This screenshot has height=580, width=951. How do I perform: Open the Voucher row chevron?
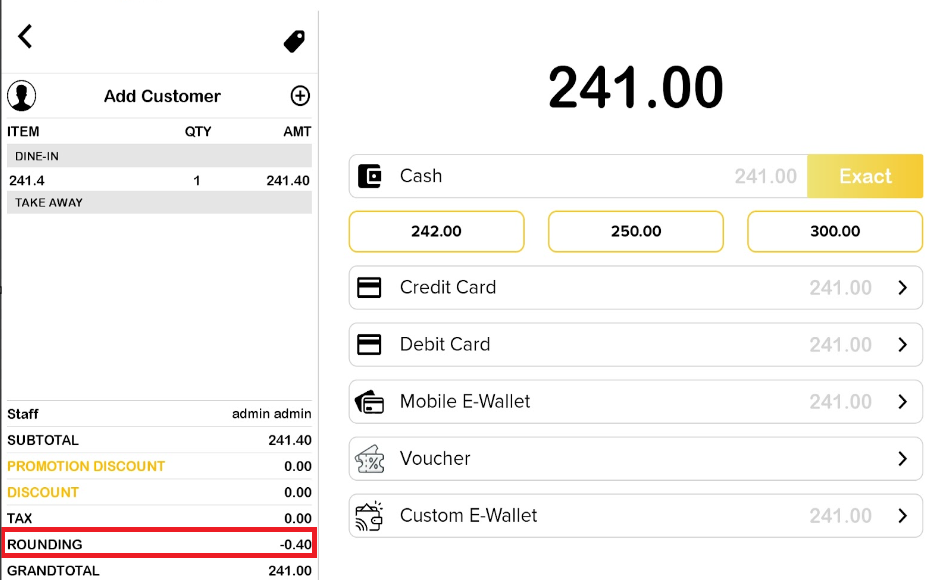coord(902,459)
